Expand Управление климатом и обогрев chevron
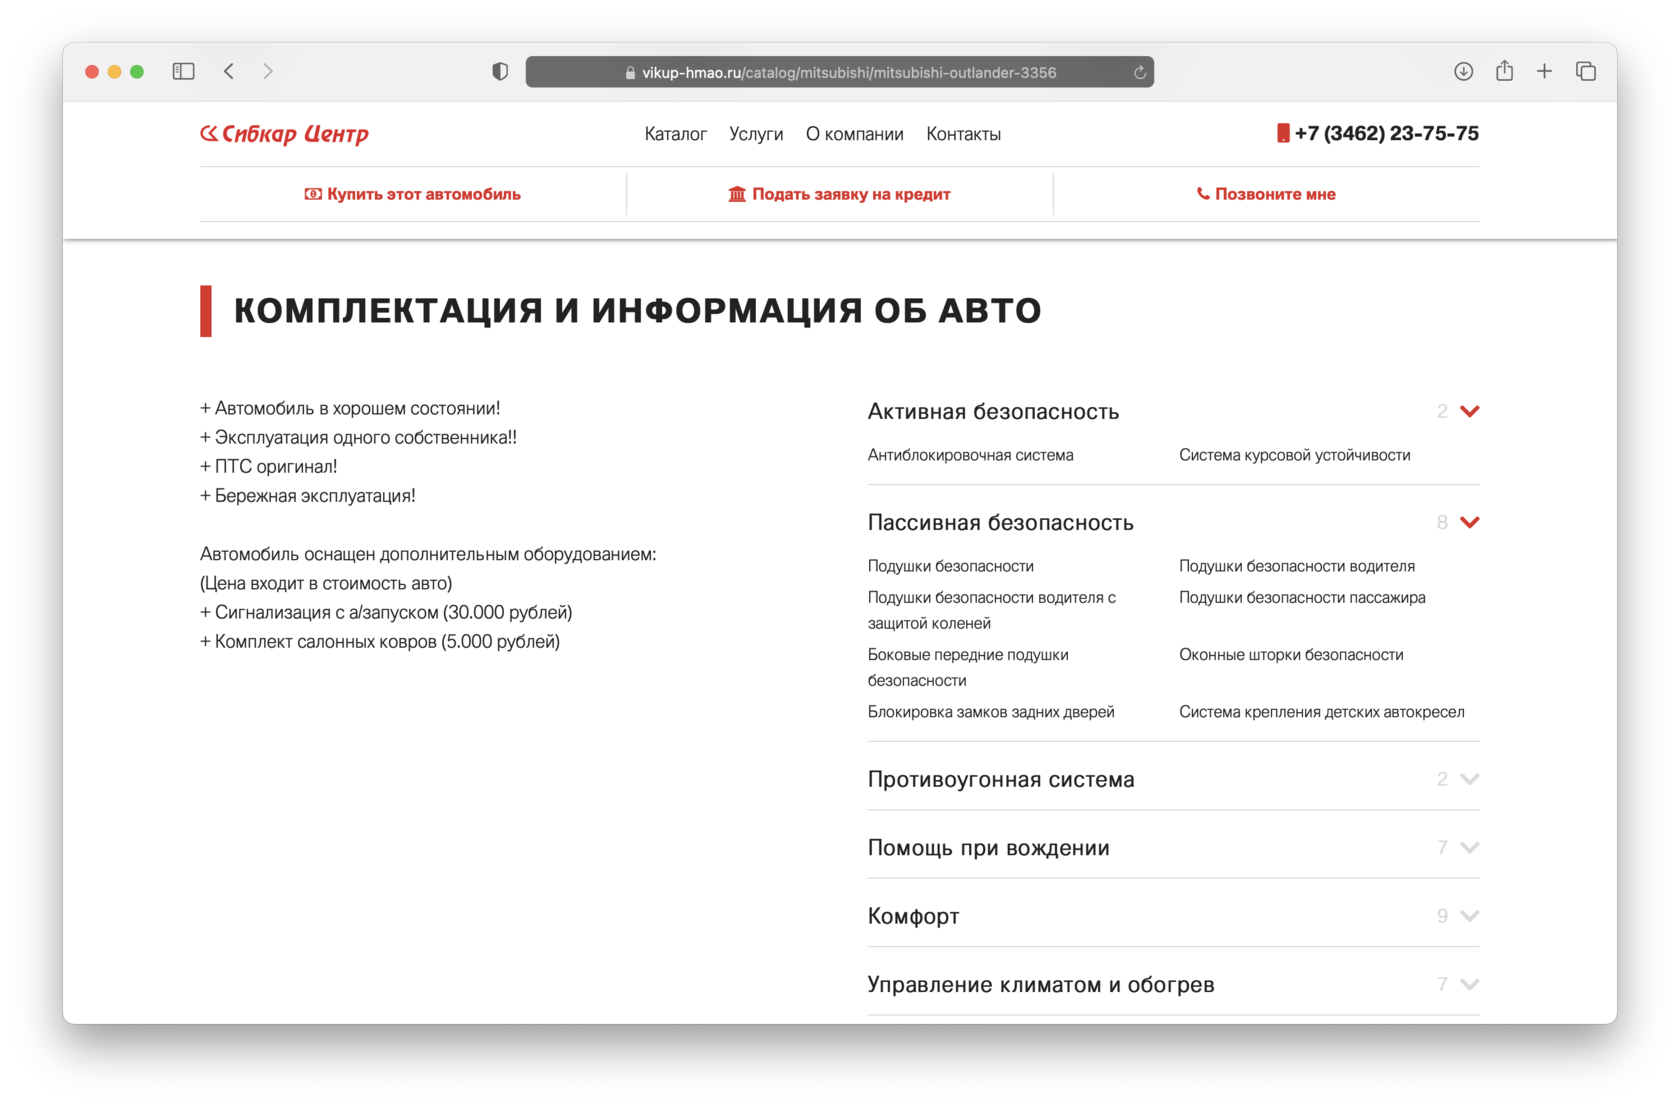 tap(1469, 984)
